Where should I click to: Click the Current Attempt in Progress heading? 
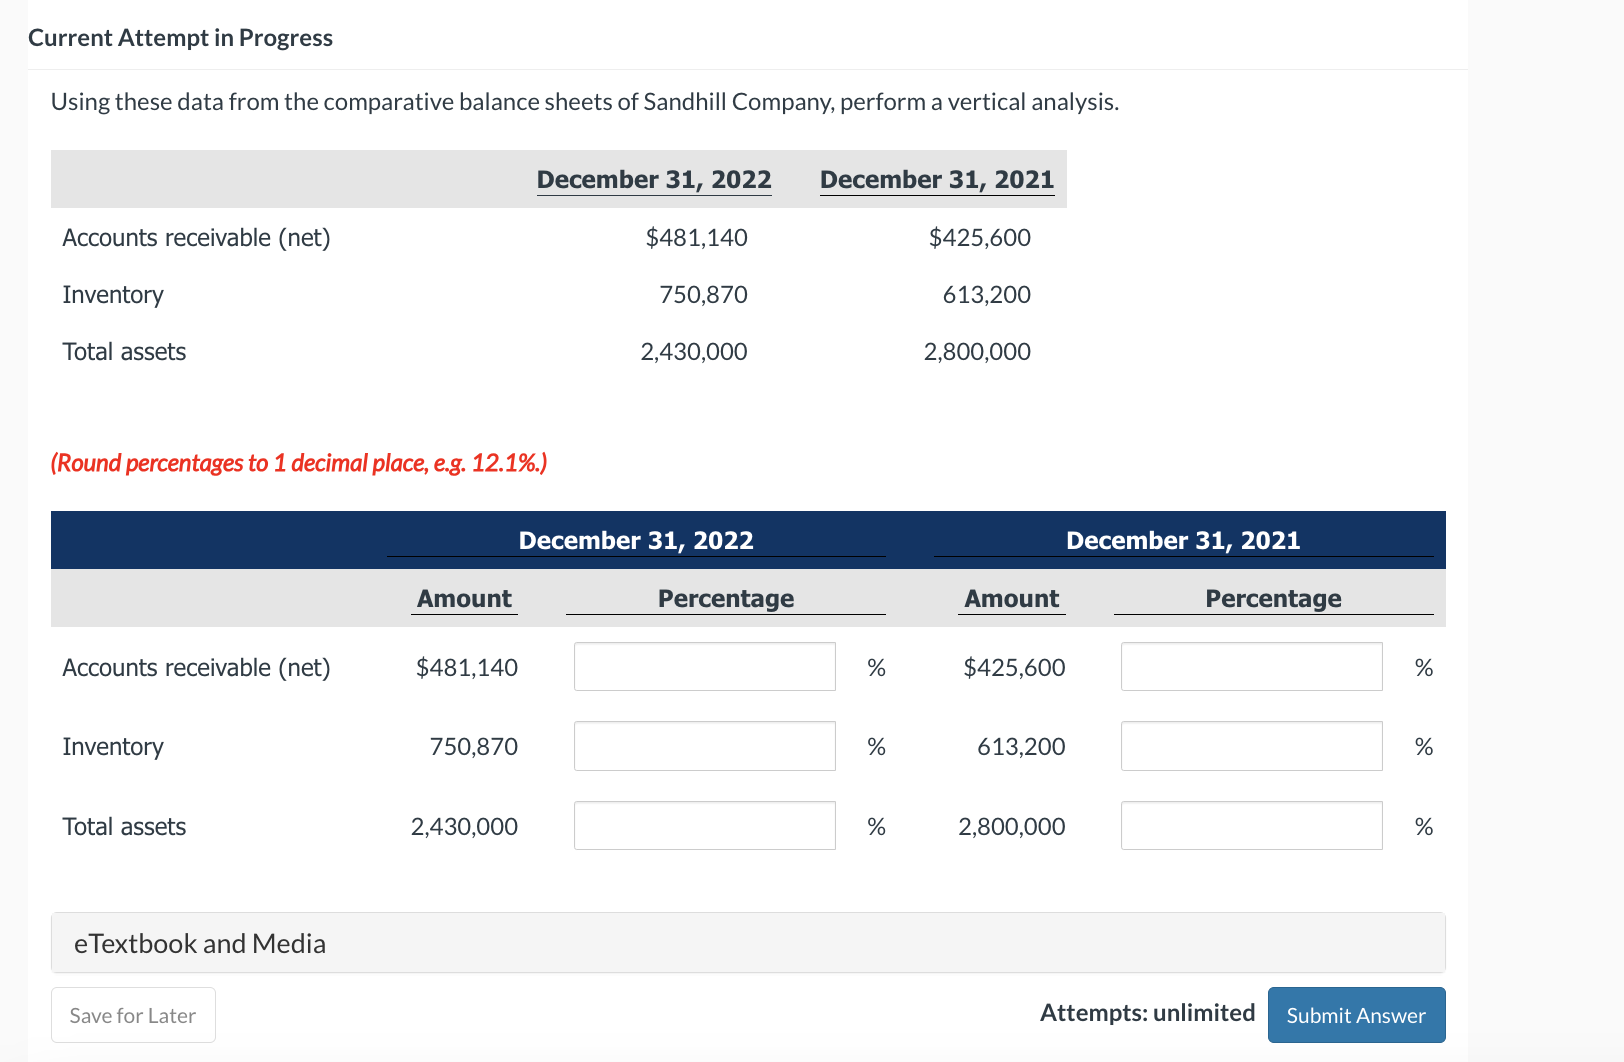coord(181,37)
